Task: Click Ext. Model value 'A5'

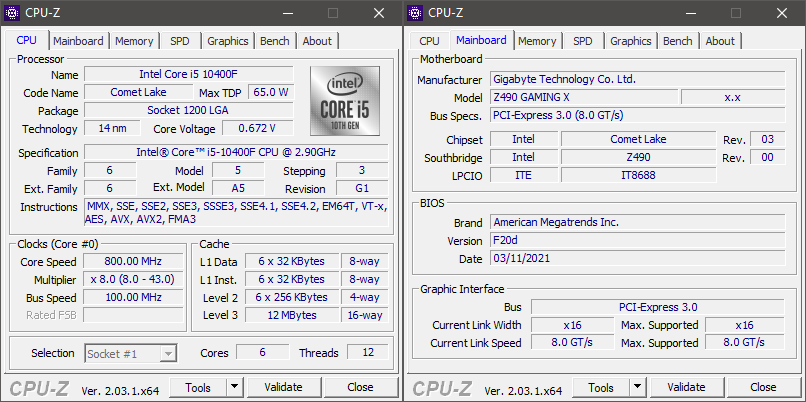Action: tap(238, 188)
